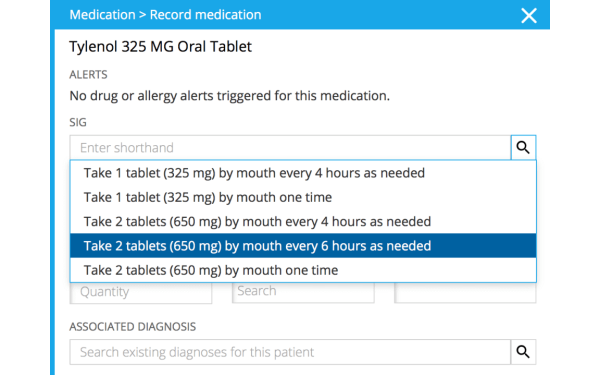Focus the Search existing diagnoses field
The height and width of the screenshot is (375, 600).
point(290,352)
